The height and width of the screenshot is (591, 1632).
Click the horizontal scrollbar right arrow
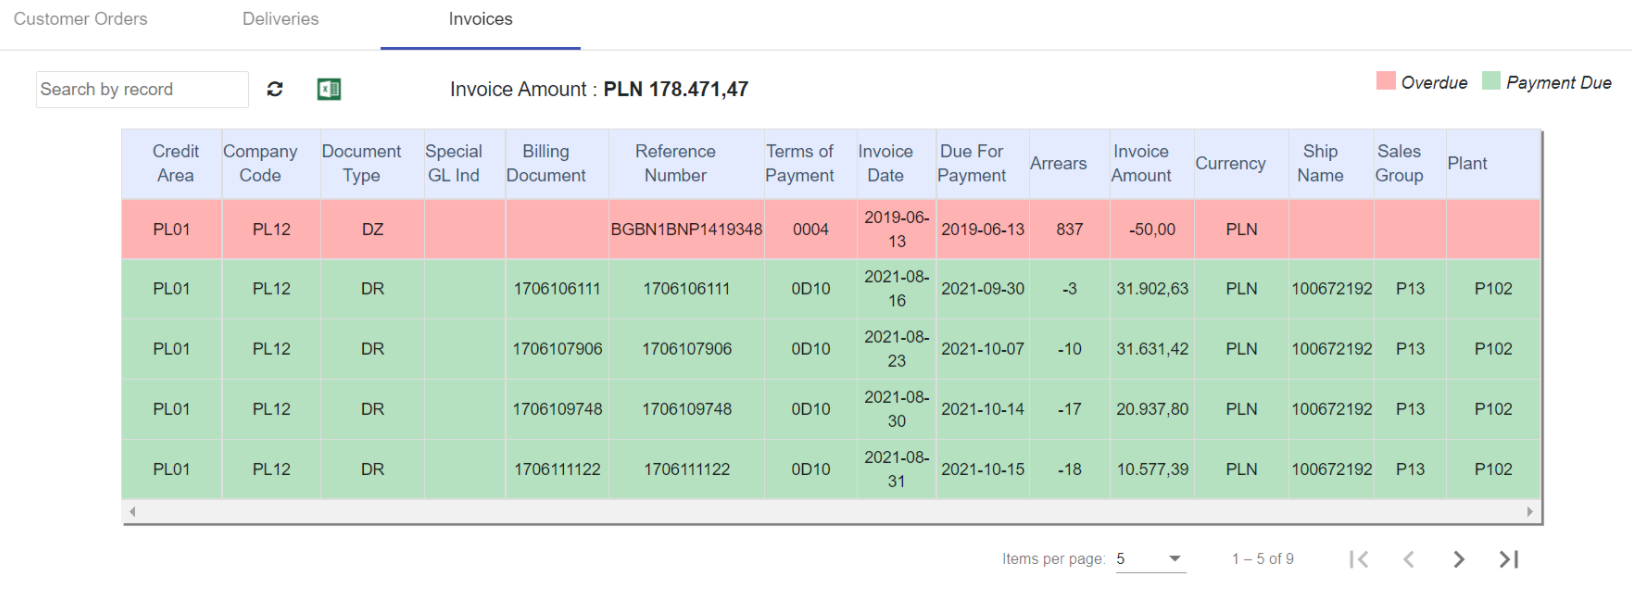point(1530,511)
